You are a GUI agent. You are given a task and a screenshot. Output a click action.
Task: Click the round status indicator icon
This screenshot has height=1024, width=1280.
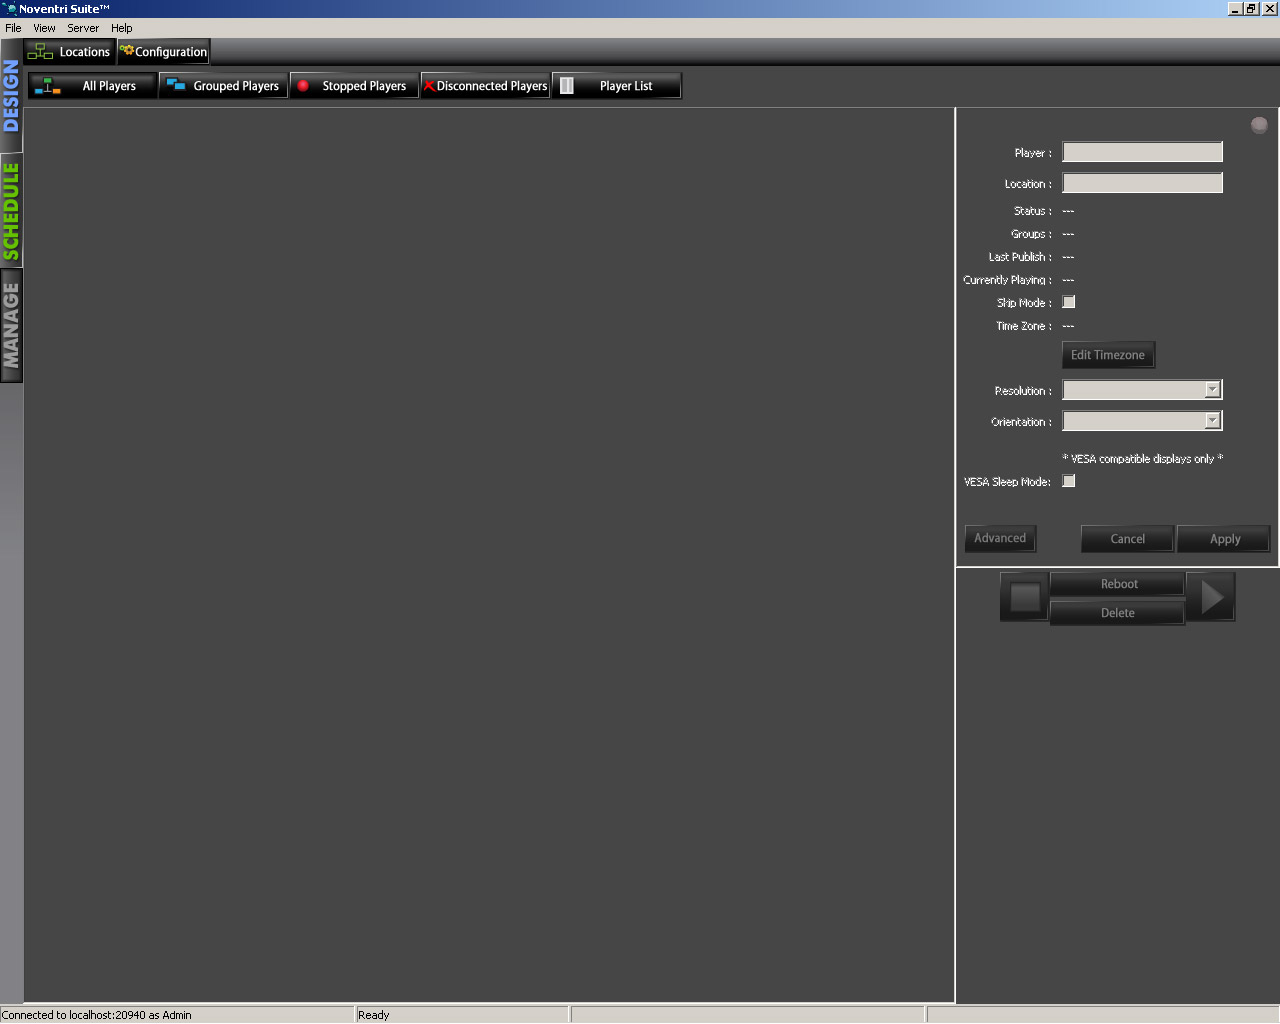tap(1259, 125)
